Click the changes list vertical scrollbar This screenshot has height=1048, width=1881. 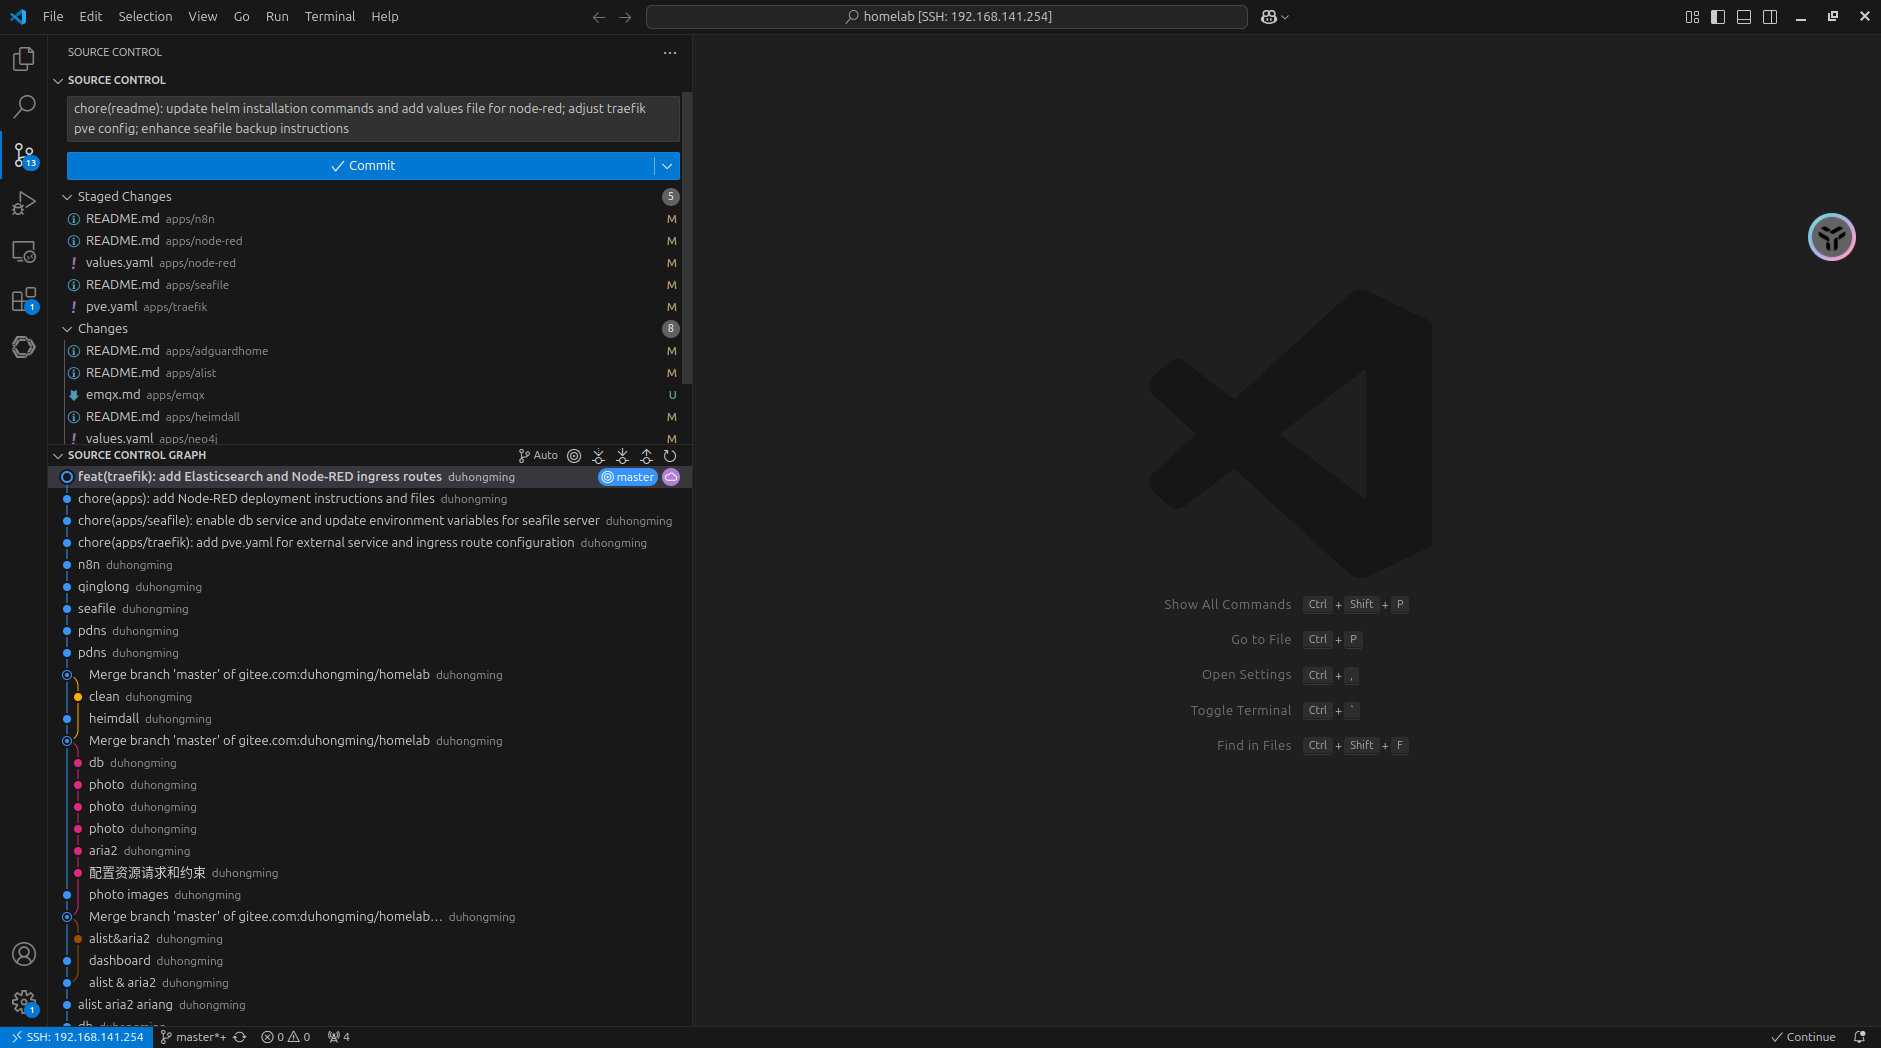687,240
